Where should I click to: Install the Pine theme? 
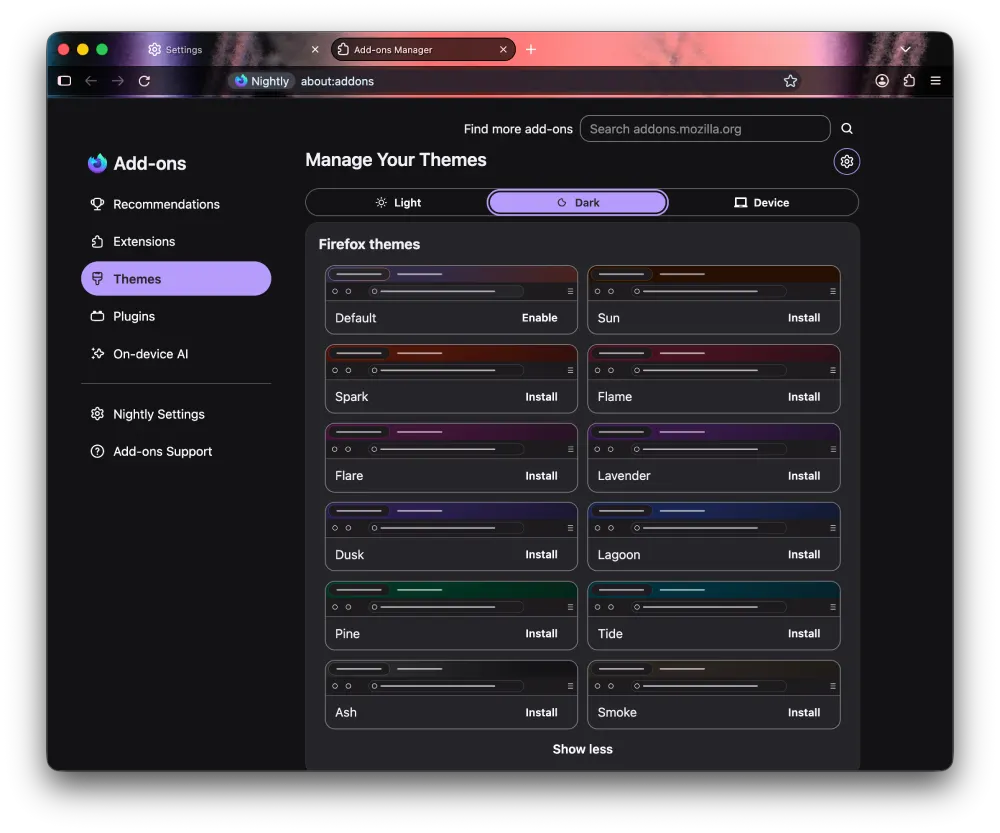pos(541,633)
